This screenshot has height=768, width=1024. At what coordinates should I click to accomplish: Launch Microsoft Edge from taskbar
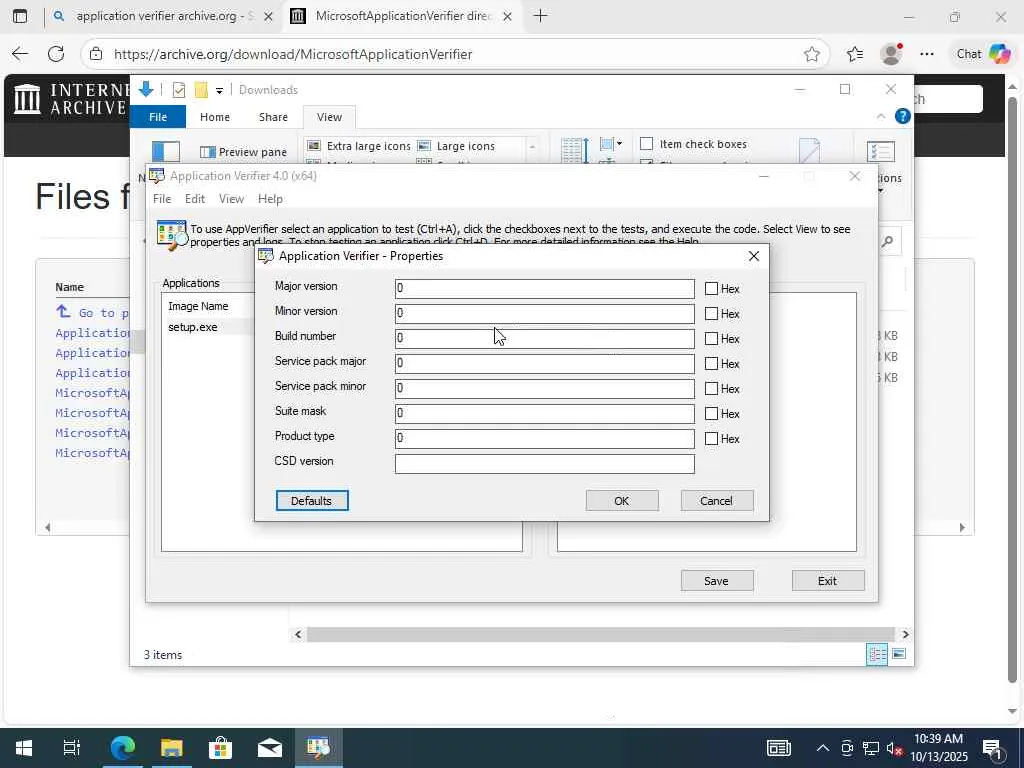pyautogui.click(x=122, y=748)
